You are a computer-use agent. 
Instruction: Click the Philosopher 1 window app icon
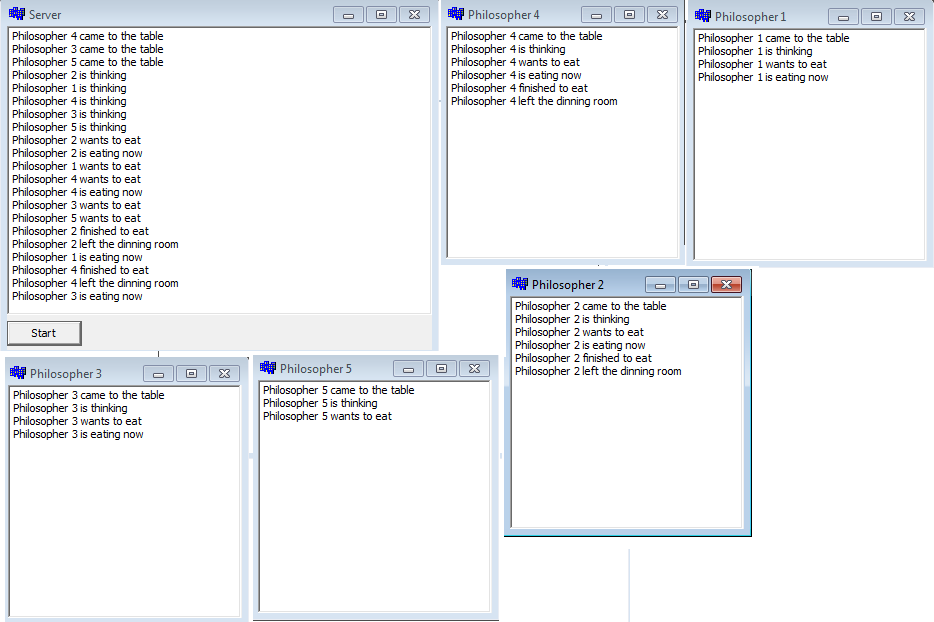[x=703, y=16]
